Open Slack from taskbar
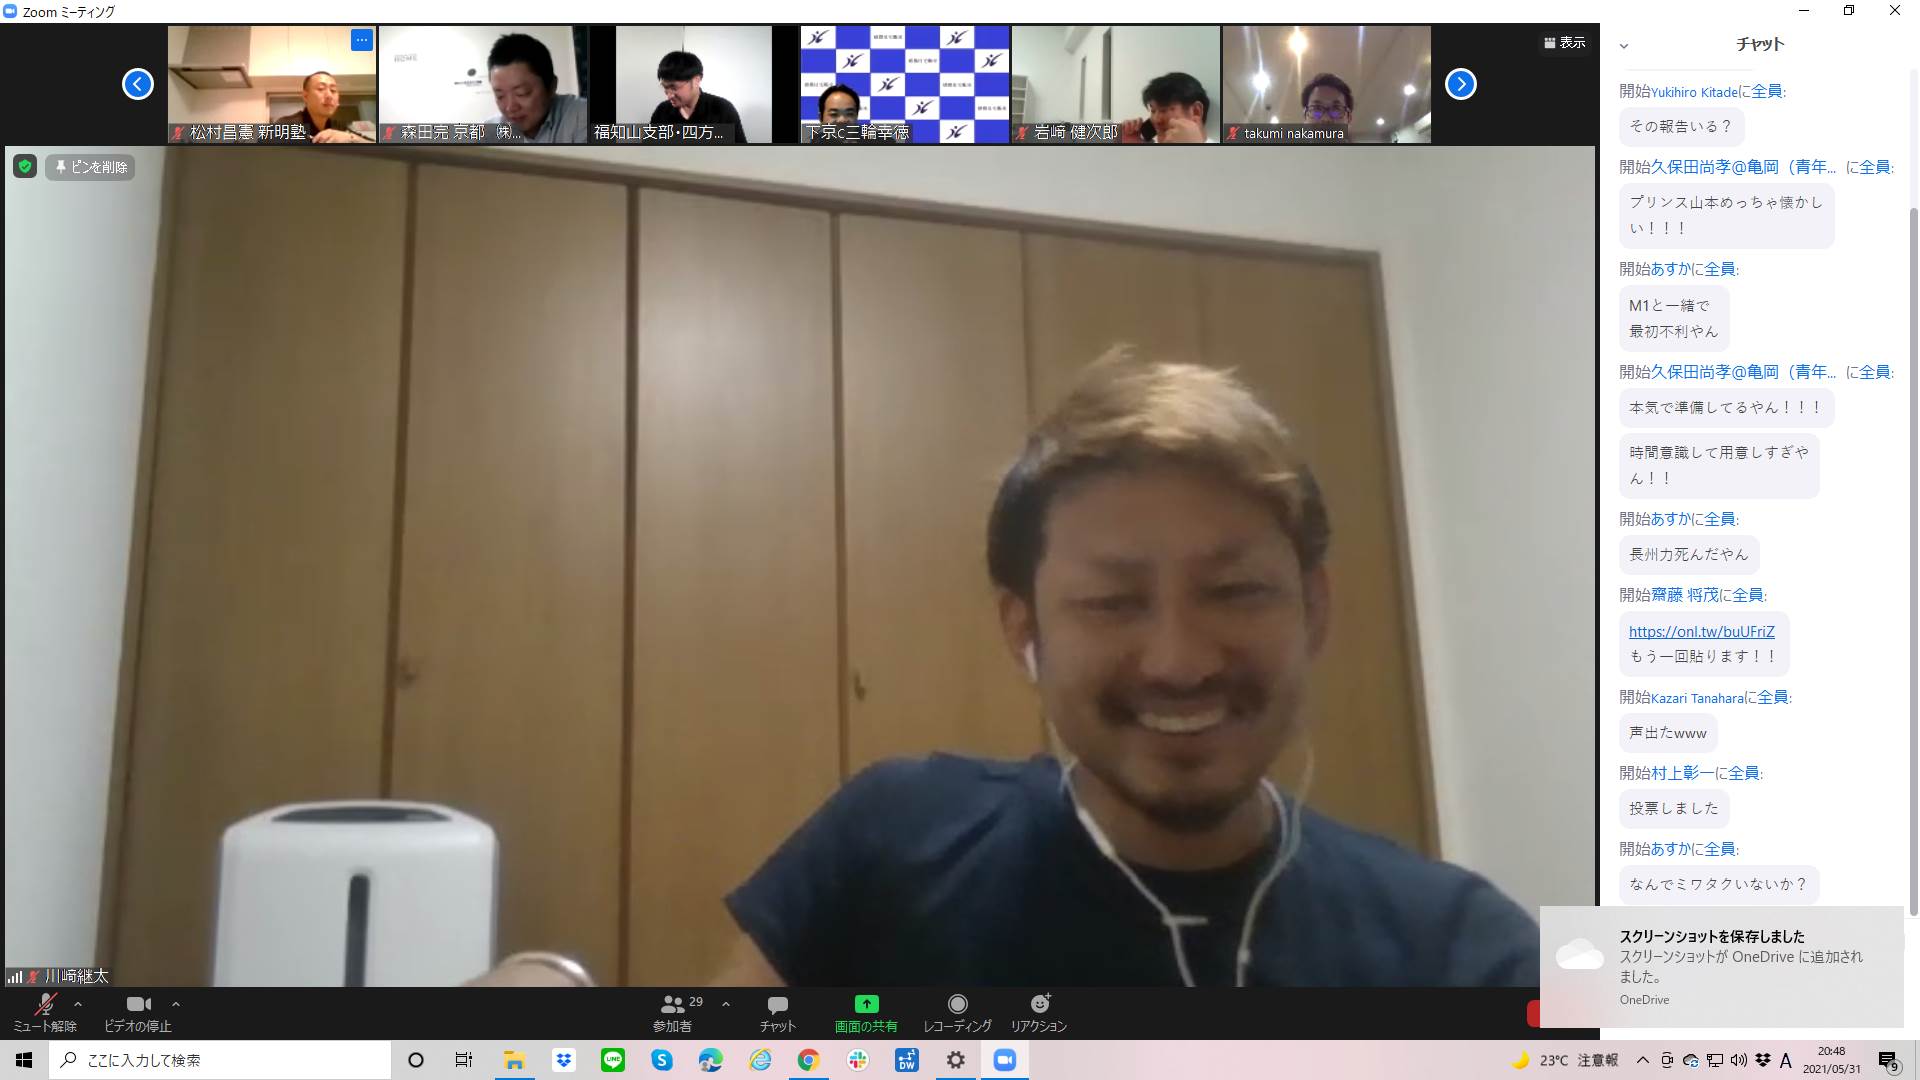Screen dimensions: 1920x1080 click(x=858, y=1060)
